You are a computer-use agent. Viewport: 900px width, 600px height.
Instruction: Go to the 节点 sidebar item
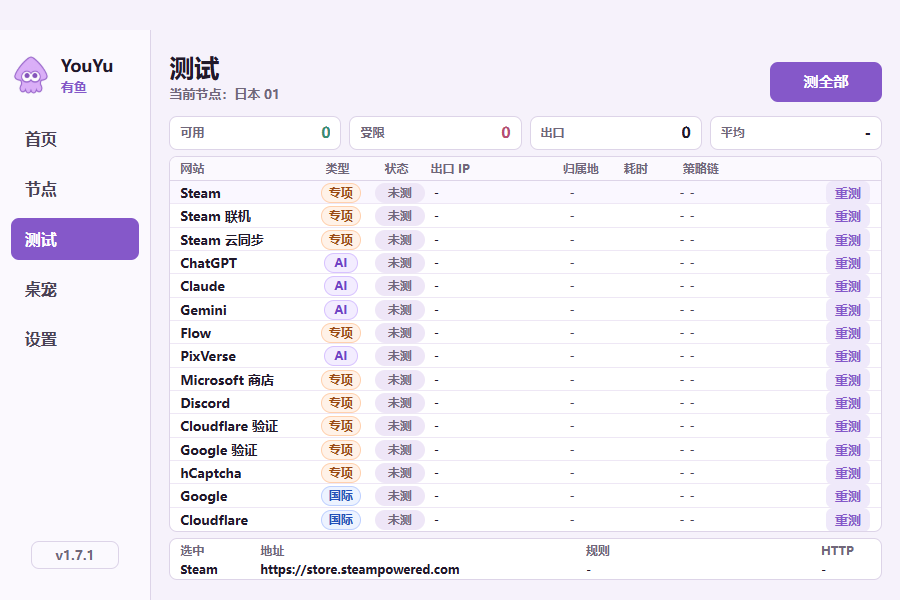tap(75, 189)
